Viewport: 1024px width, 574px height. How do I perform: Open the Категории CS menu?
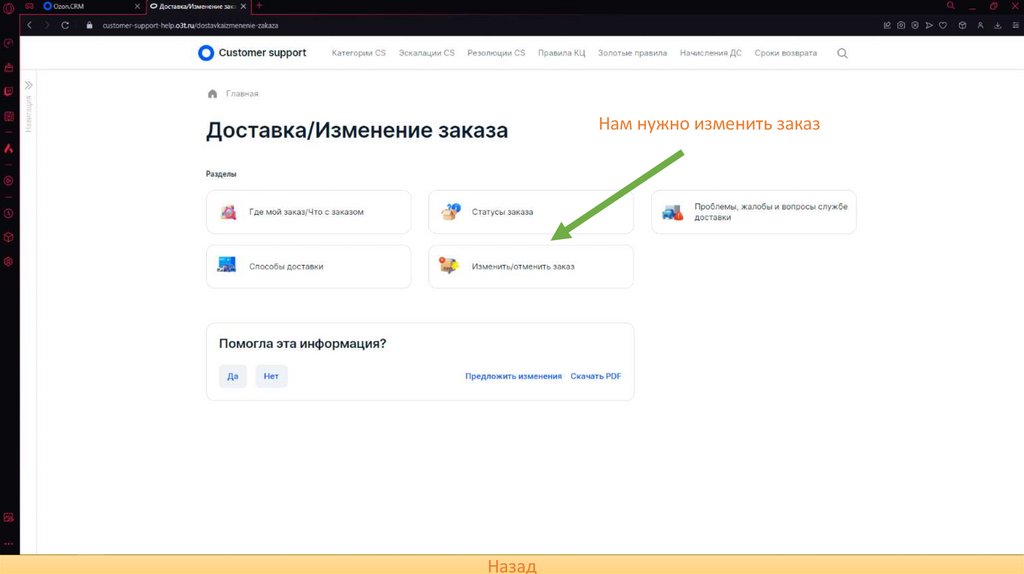(x=359, y=53)
